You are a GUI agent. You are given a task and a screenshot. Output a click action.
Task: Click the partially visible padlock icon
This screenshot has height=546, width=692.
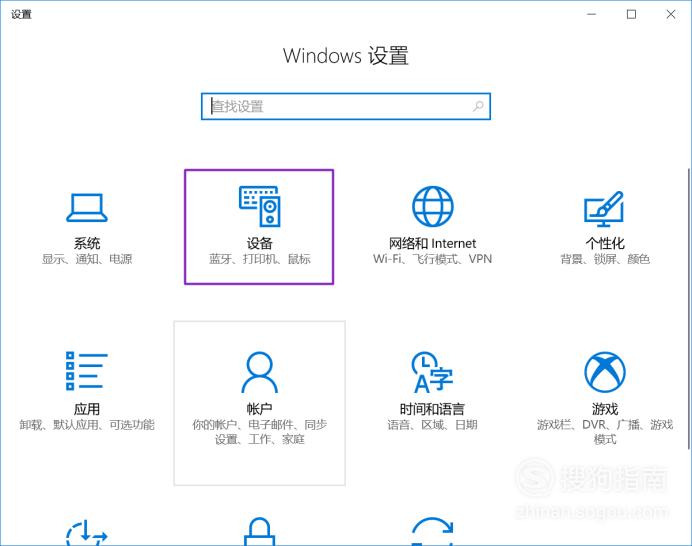pyautogui.click(x=260, y=531)
